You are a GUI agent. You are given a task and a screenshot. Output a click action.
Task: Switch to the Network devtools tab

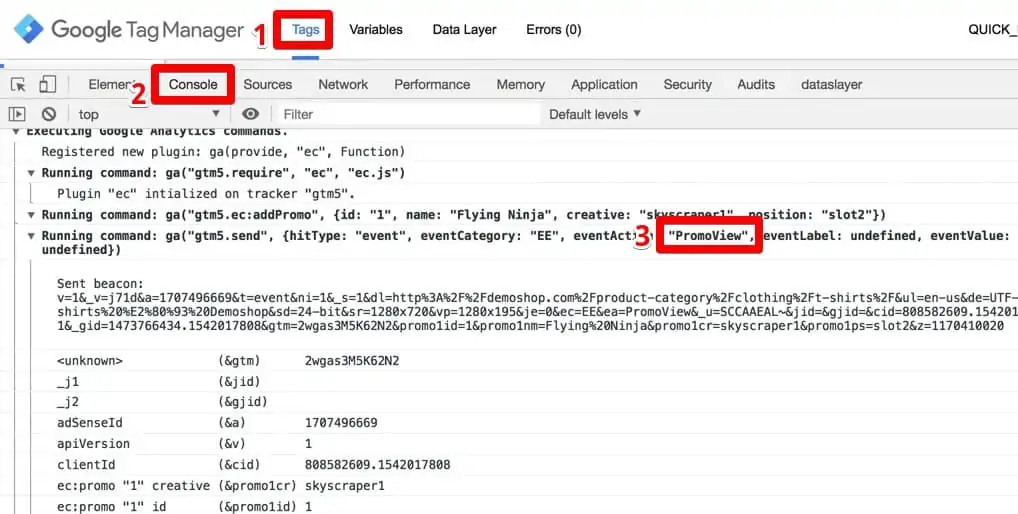(343, 85)
